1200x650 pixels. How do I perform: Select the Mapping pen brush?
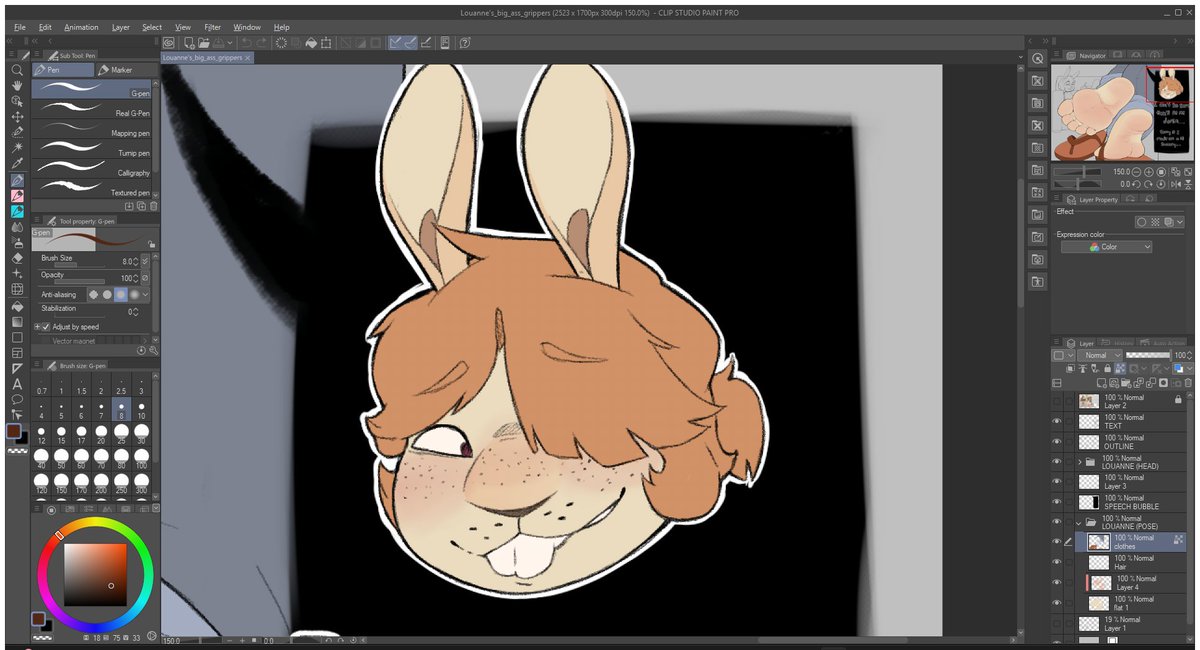(91, 129)
